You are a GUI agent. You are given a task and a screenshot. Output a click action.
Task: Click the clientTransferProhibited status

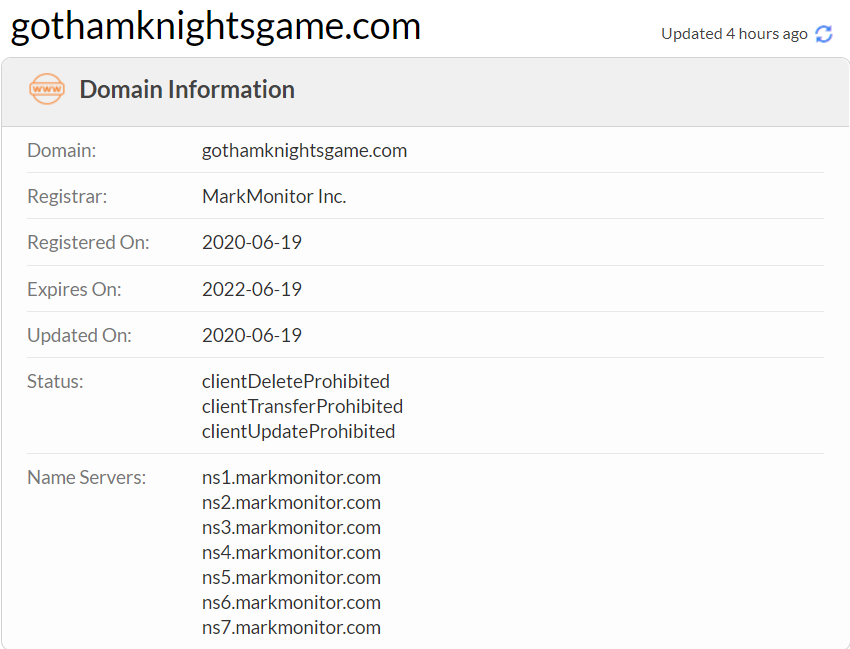pos(302,406)
